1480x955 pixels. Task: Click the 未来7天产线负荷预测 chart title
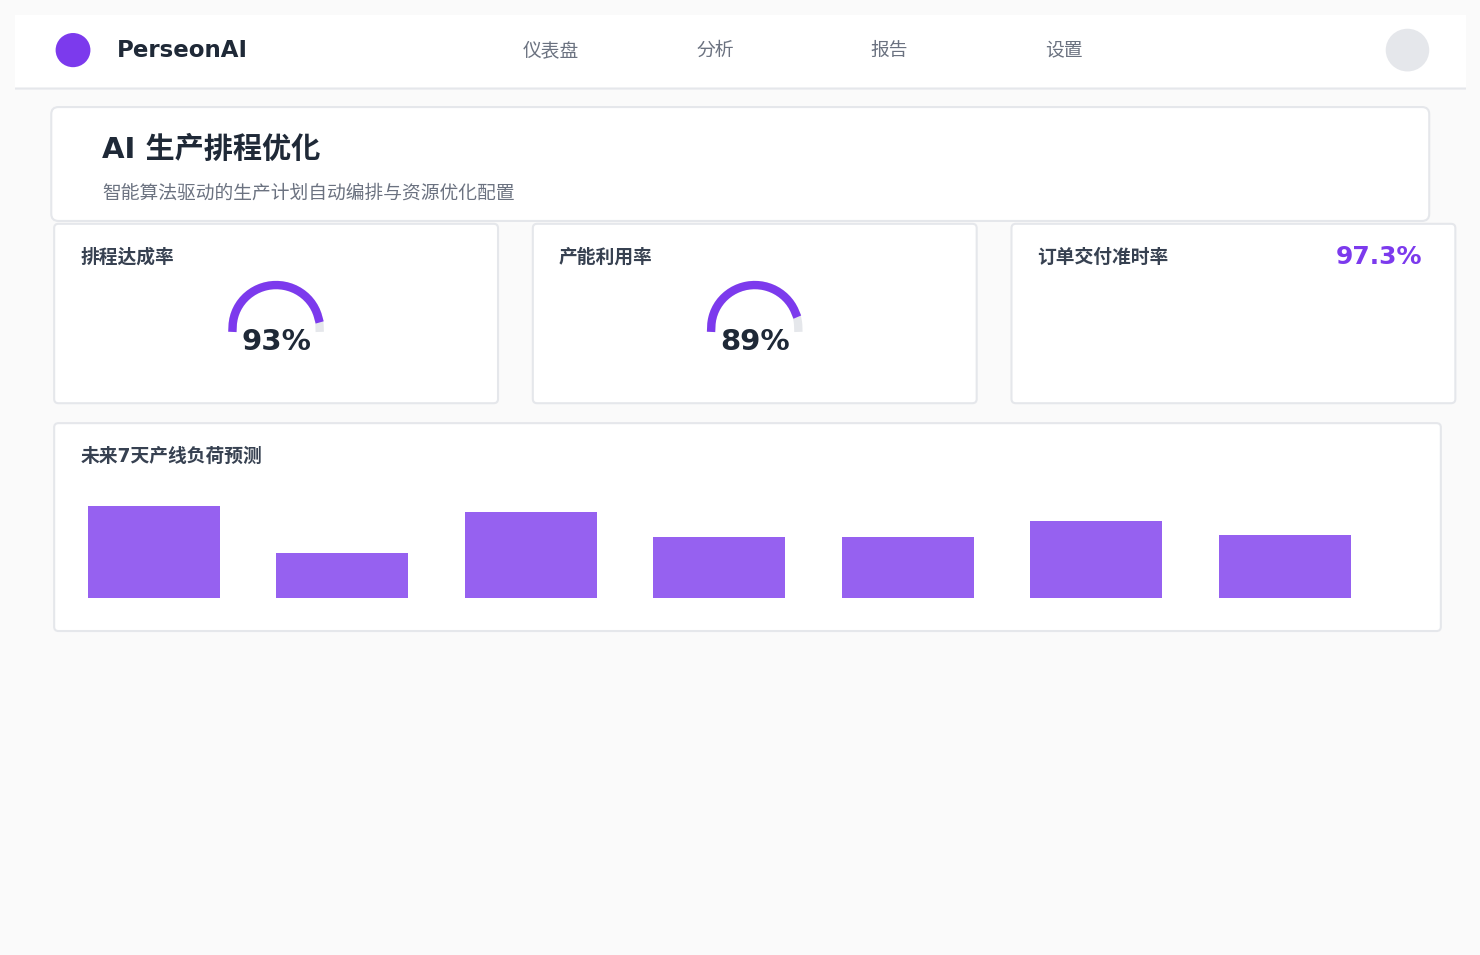point(171,456)
